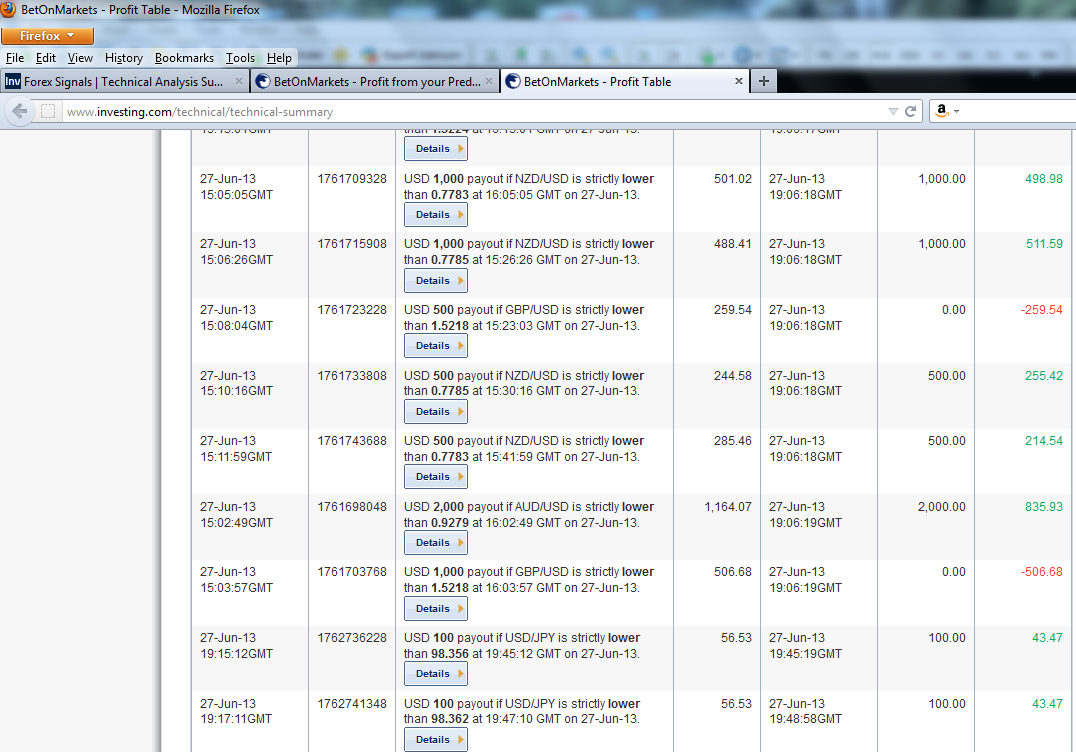Open Details for contract 1761709328
The height and width of the screenshot is (752, 1076).
click(436, 215)
